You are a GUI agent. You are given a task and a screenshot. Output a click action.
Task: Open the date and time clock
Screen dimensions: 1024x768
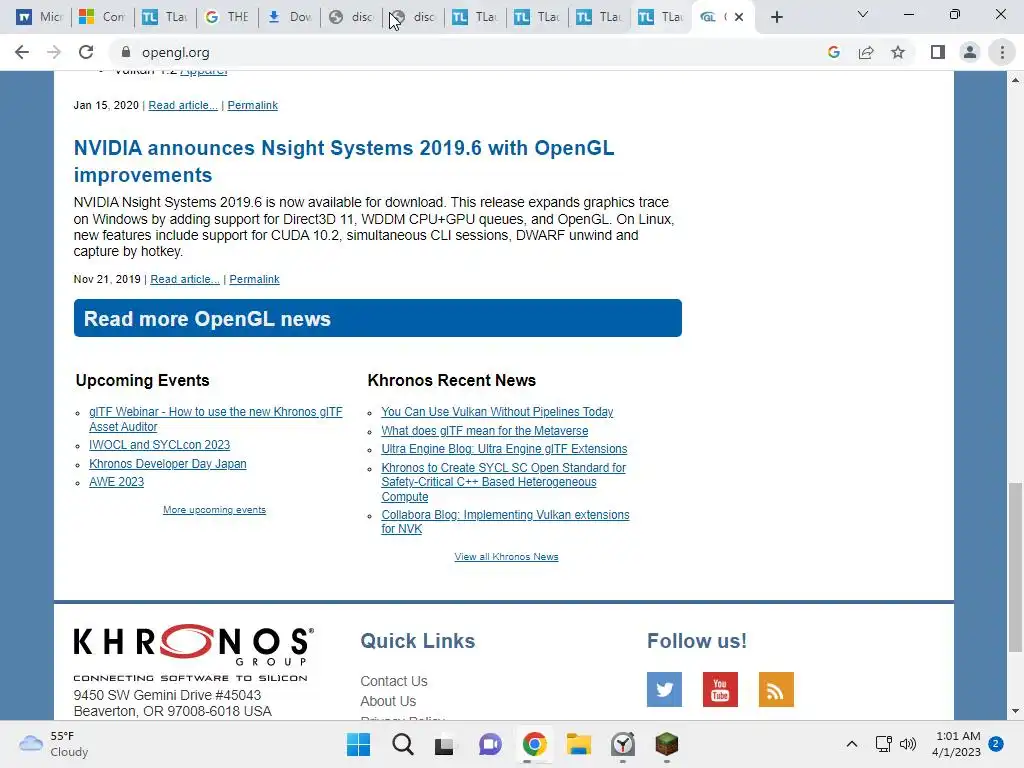tap(956, 744)
